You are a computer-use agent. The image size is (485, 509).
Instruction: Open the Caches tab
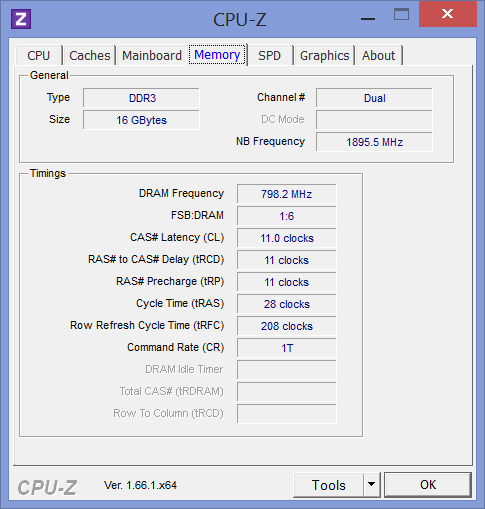(89, 55)
